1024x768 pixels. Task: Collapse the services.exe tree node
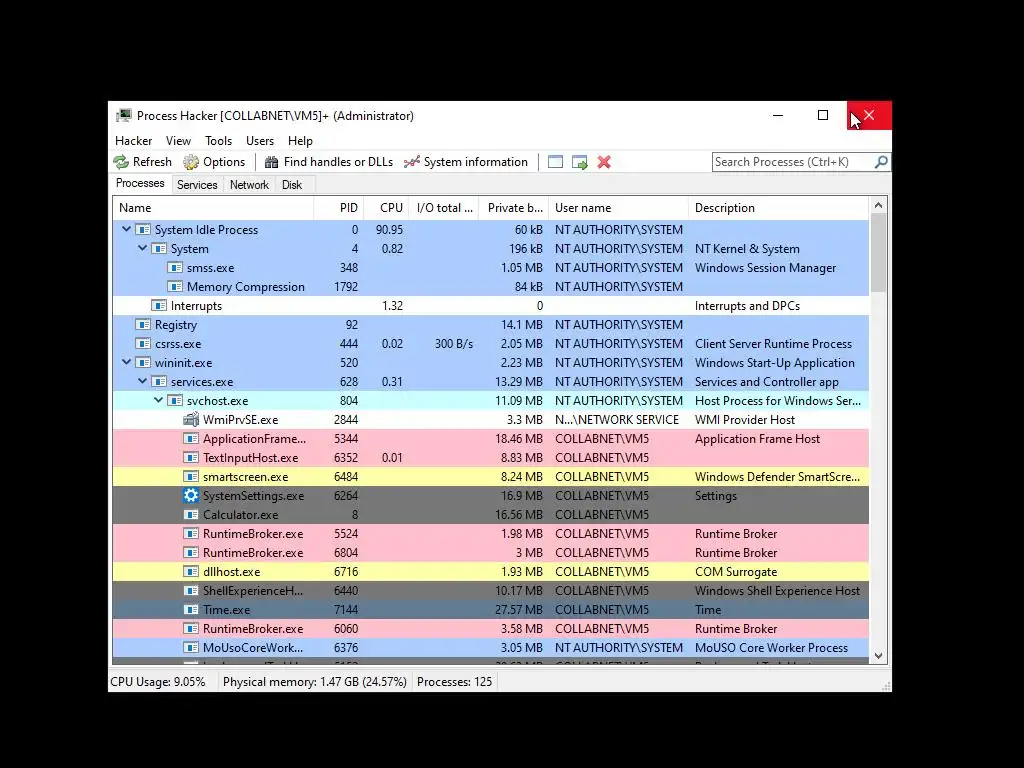point(142,381)
